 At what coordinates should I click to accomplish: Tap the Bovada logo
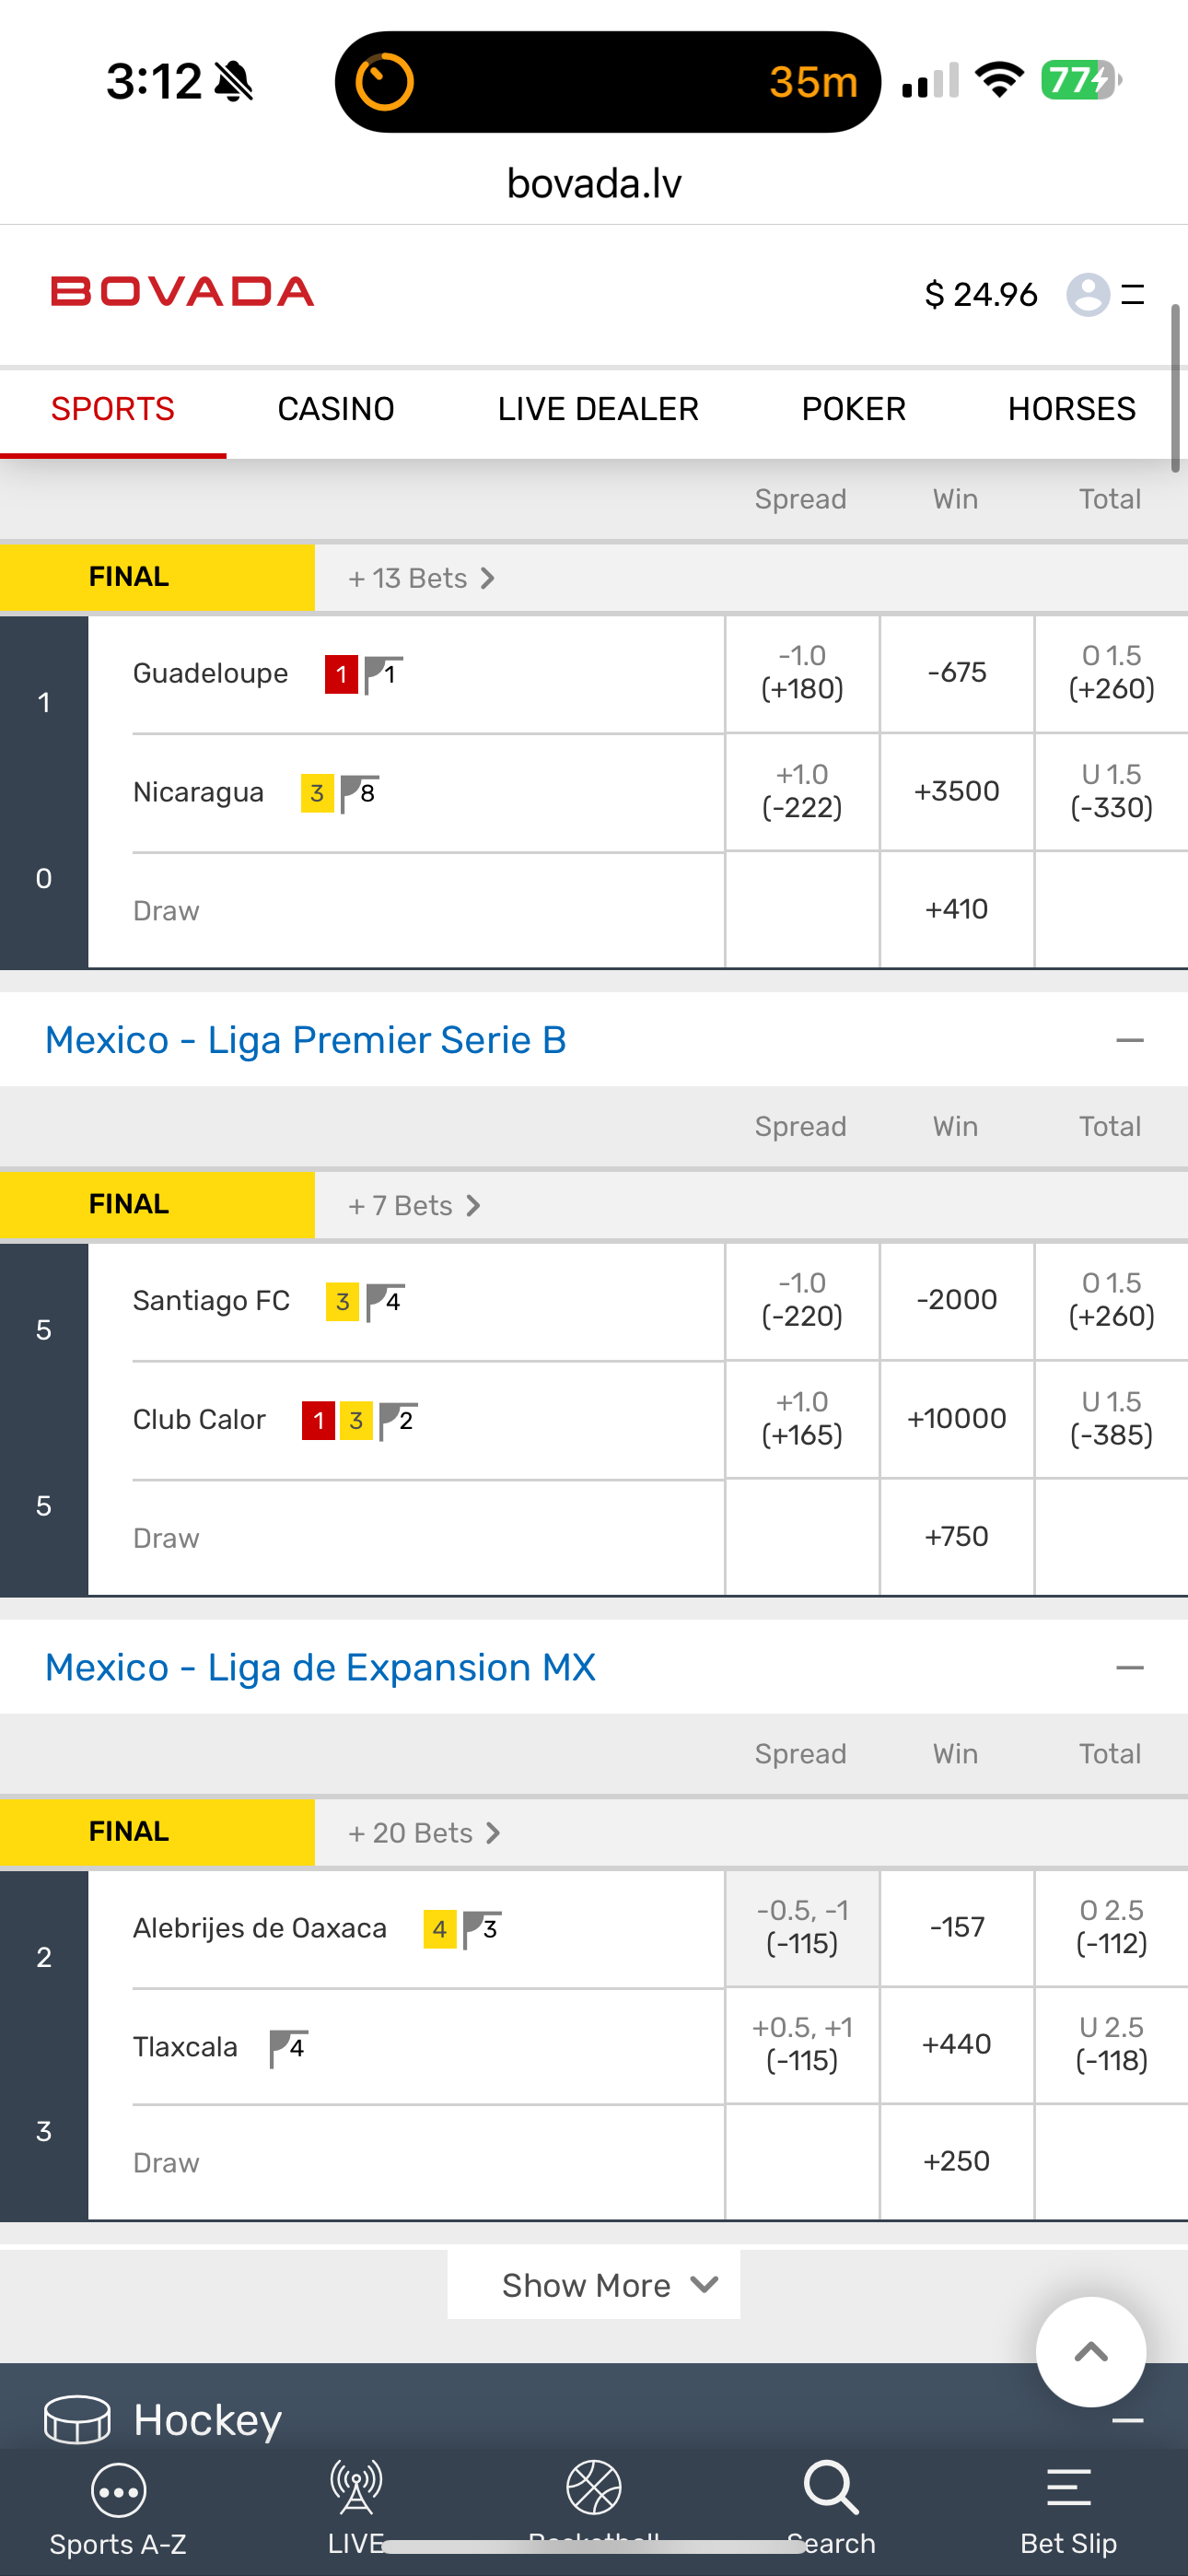coord(182,292)
